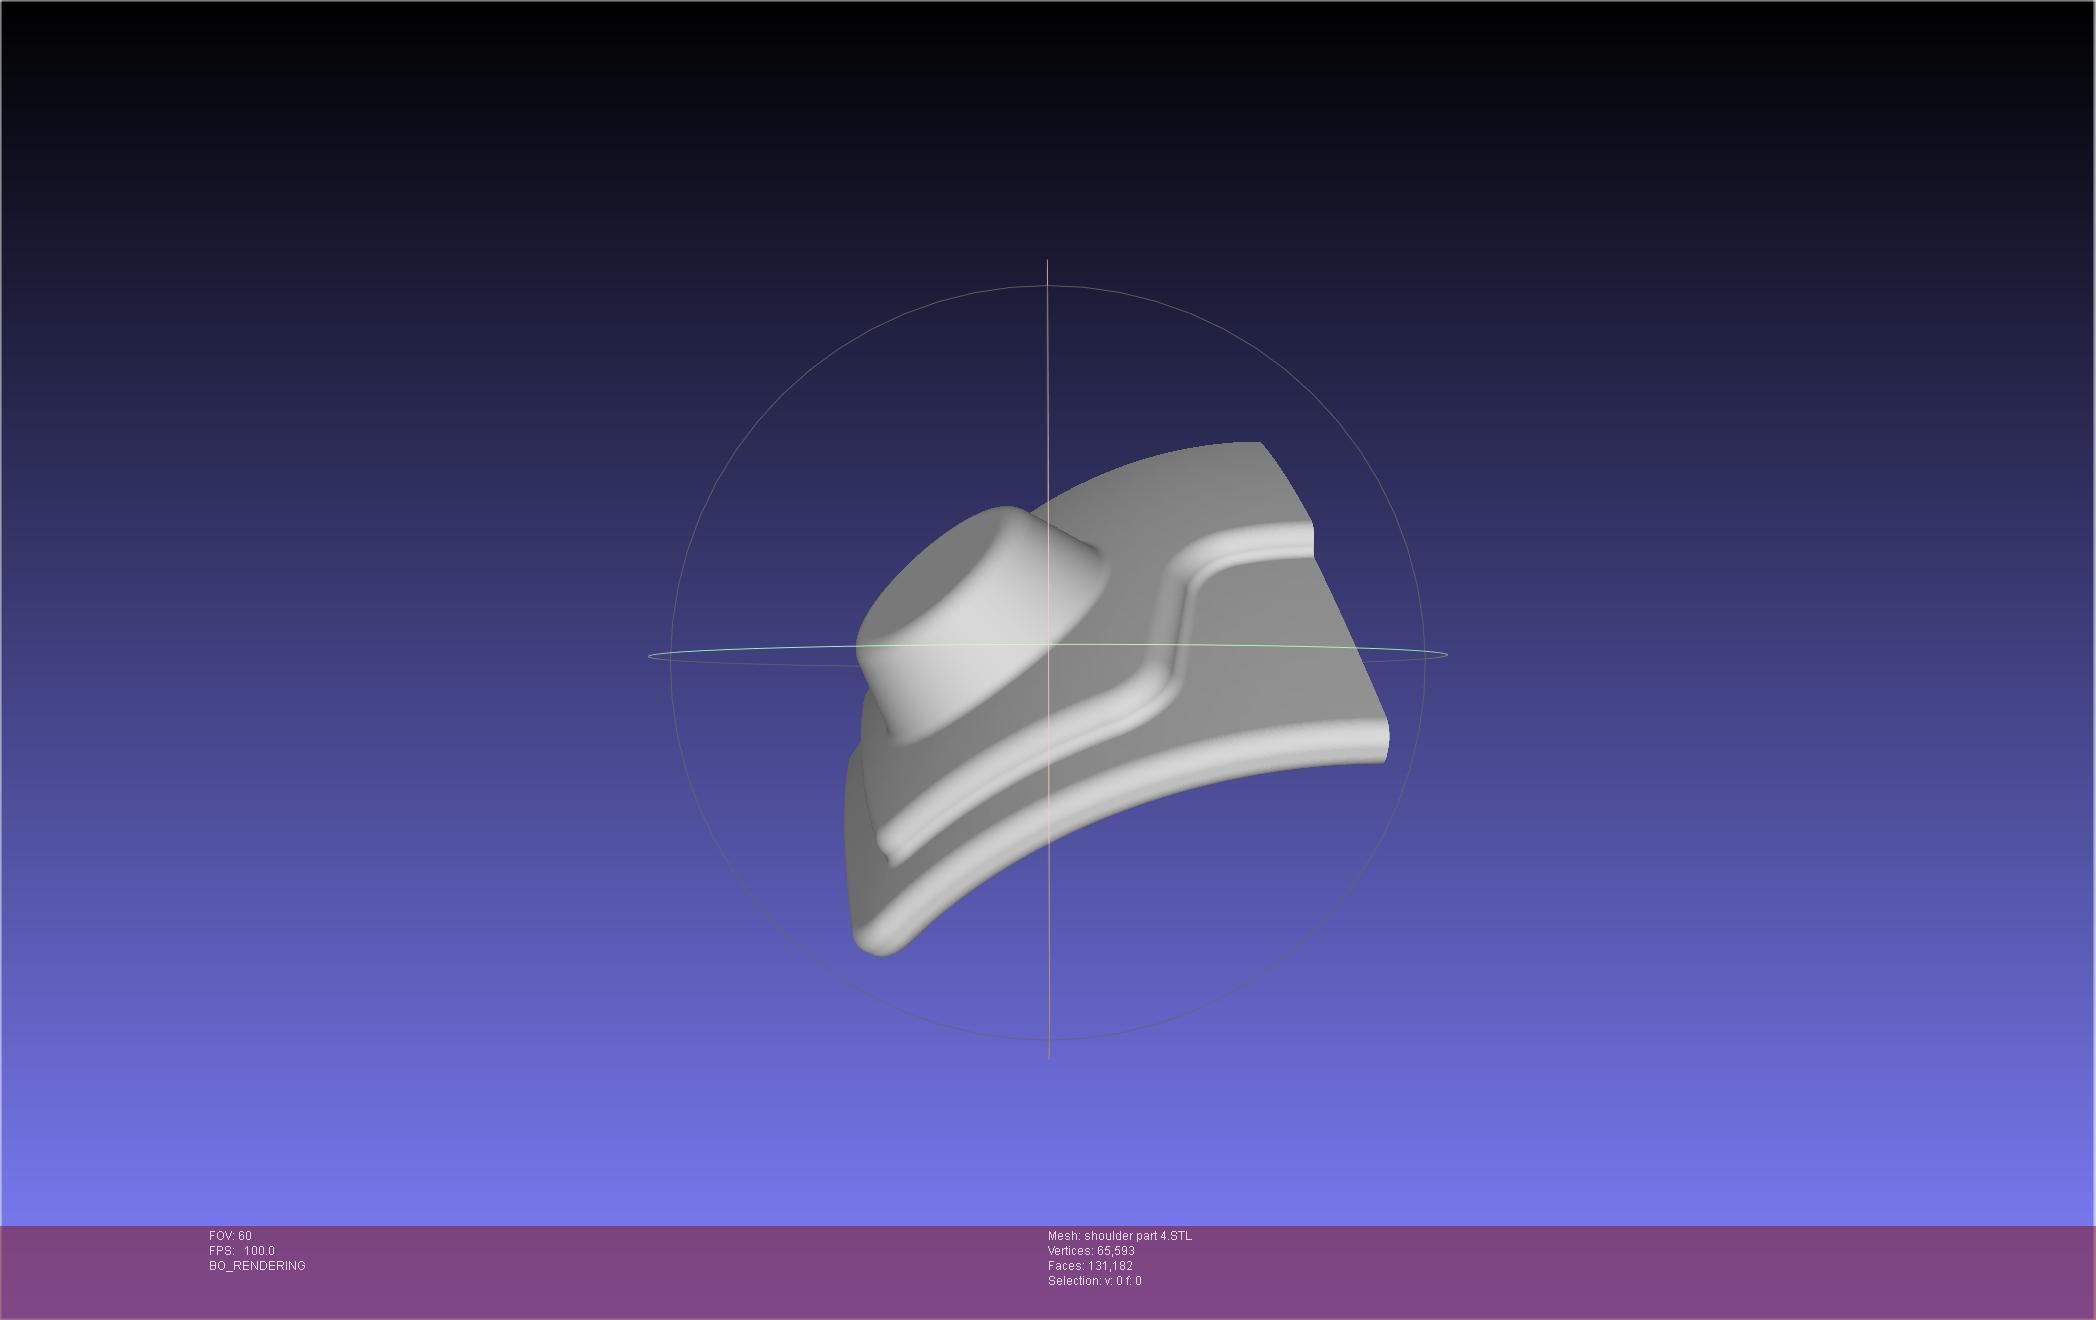Click the FOV: 60 readout
The height and width of the screenshot is (1320, 2096).
[x=230, y=1236]
